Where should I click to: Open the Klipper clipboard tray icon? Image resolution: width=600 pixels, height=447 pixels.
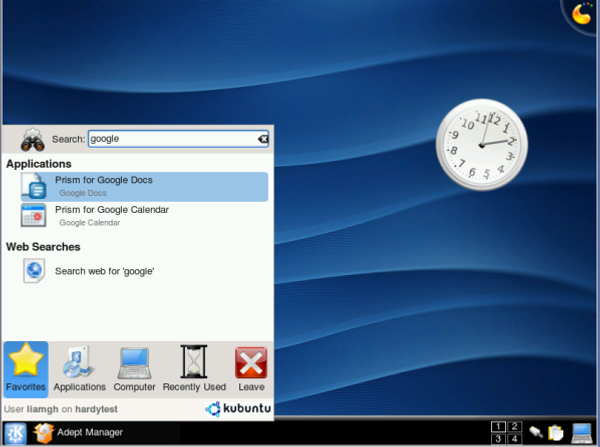[x=556, y=433]
